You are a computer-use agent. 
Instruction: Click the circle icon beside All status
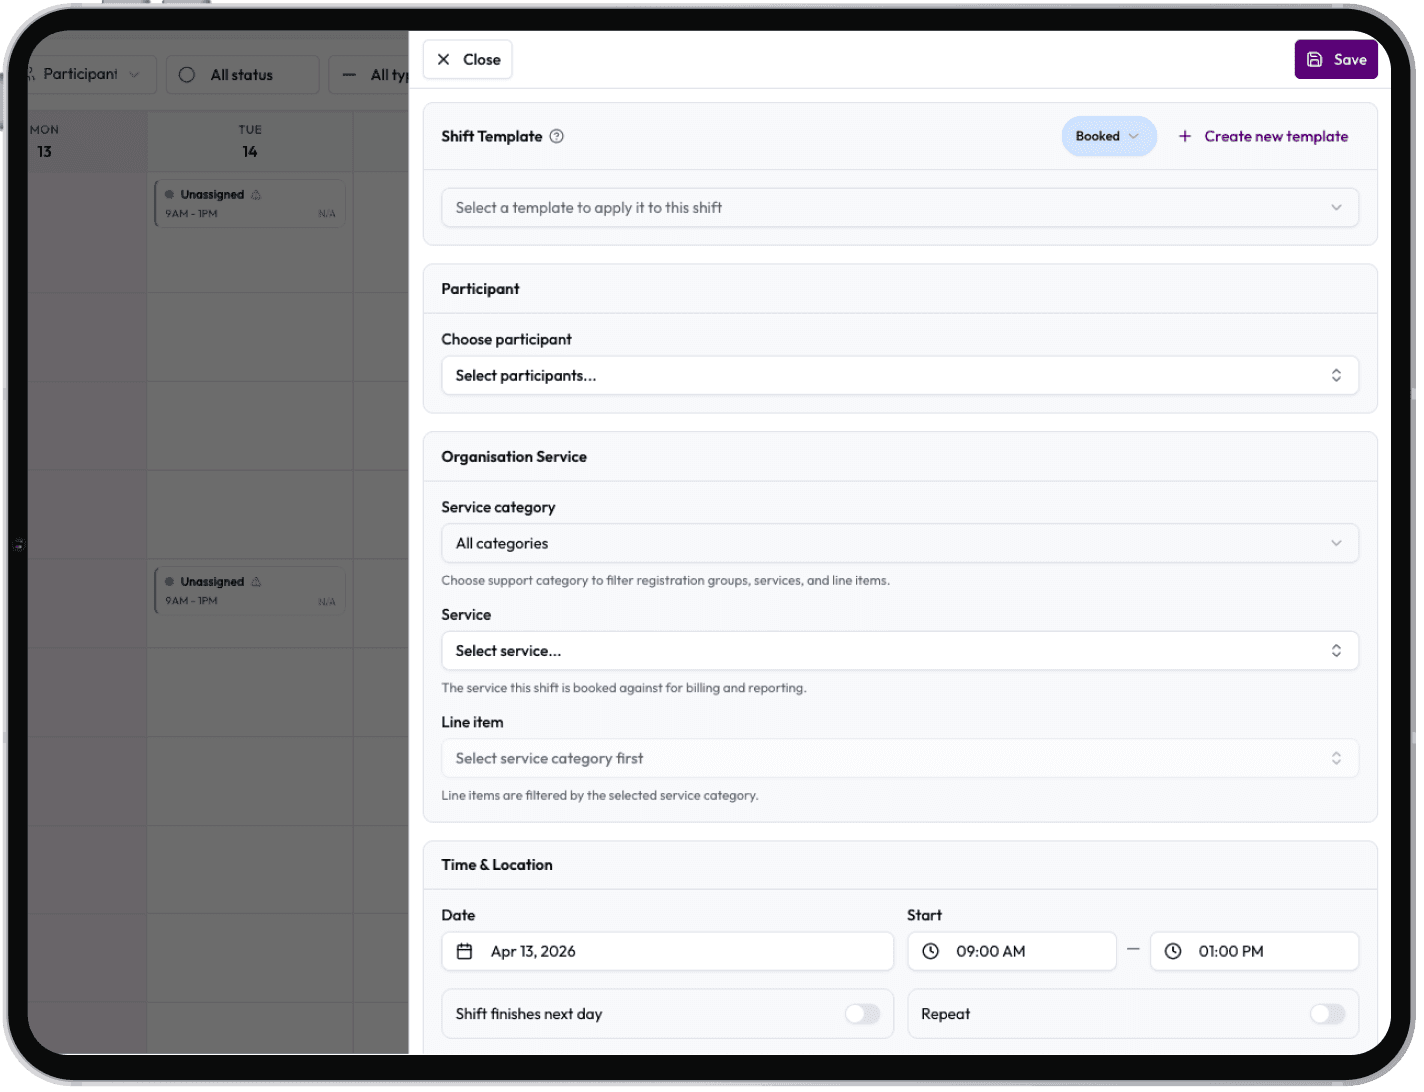[187, 75]
